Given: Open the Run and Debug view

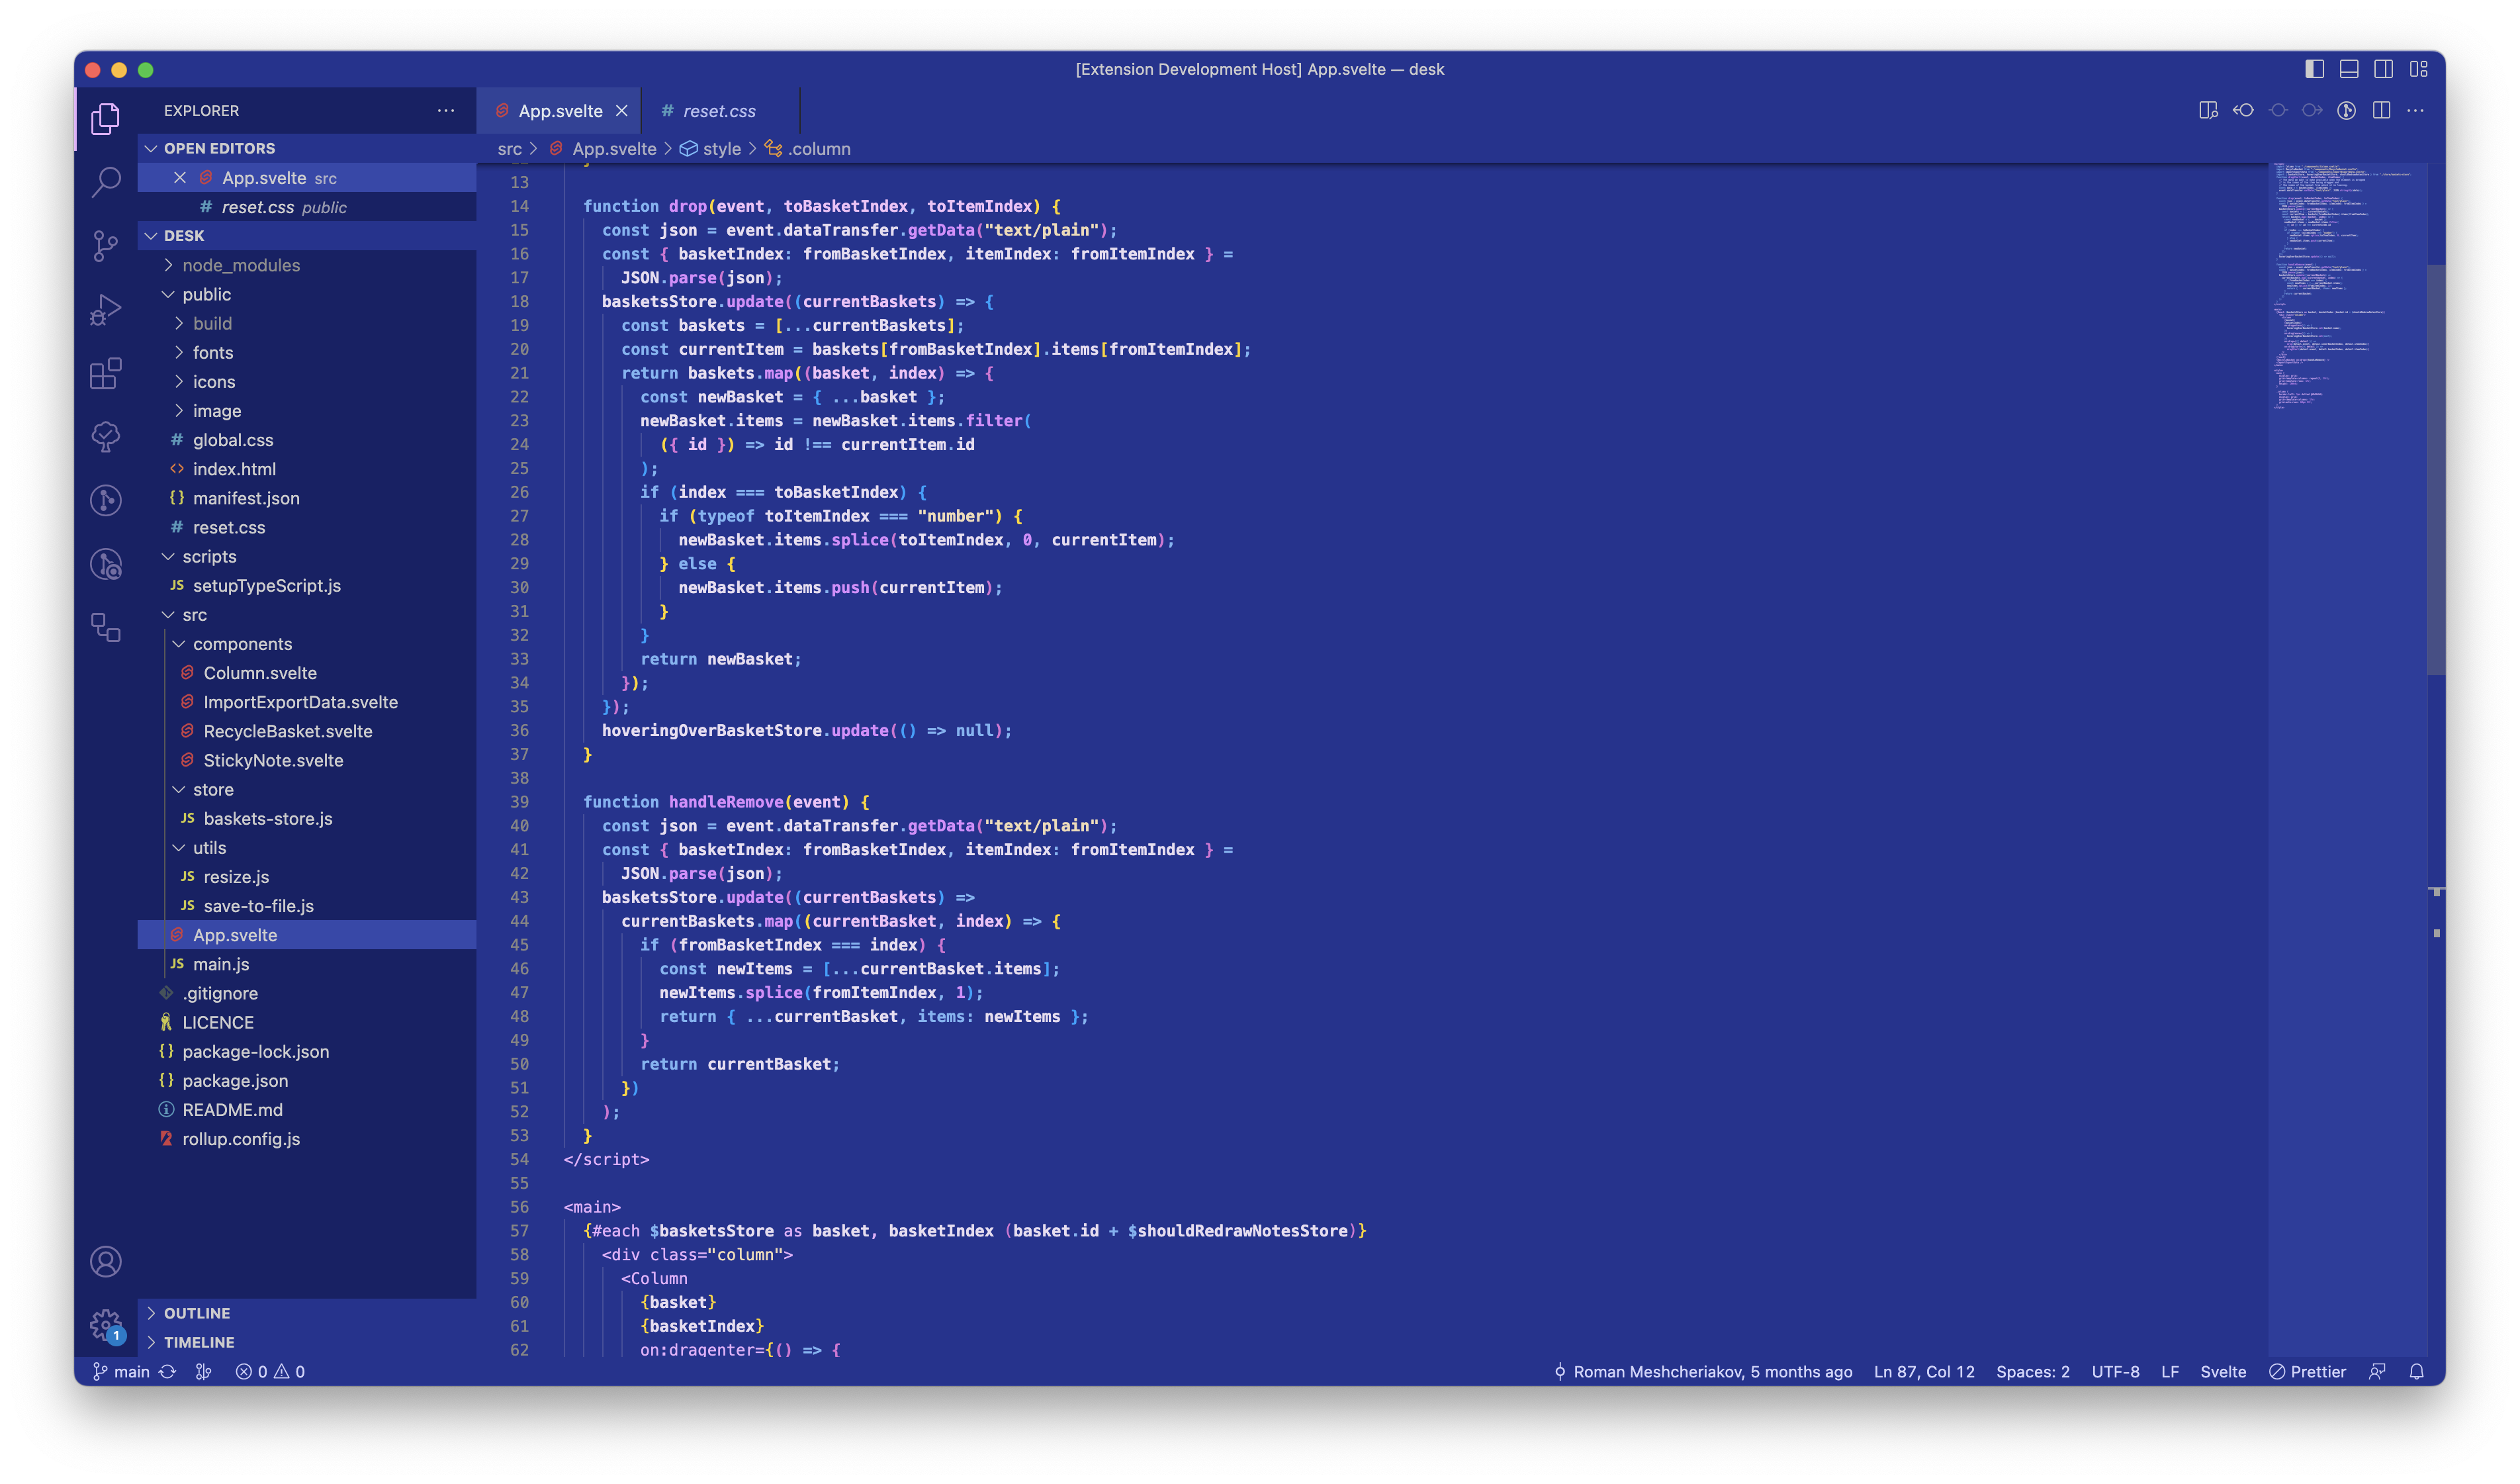Looking at the screenshot, I should pos(105,310).
